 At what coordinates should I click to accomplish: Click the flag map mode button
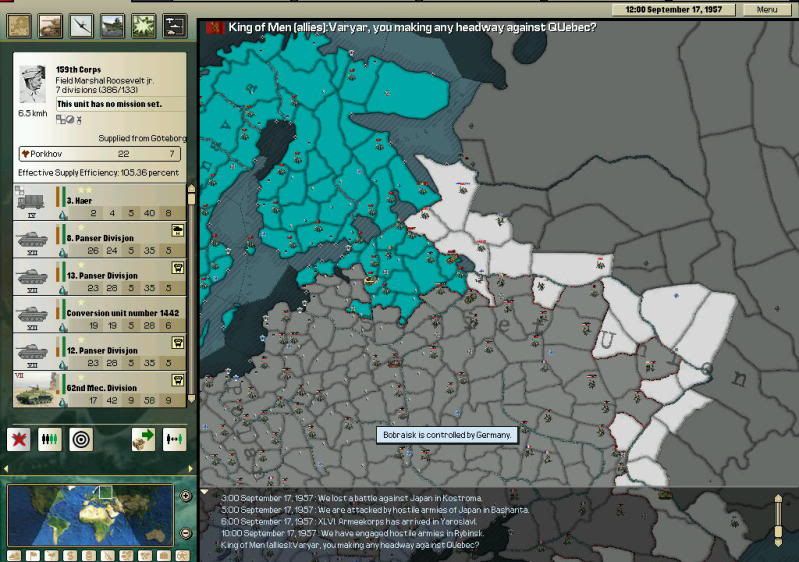point(33,555)
